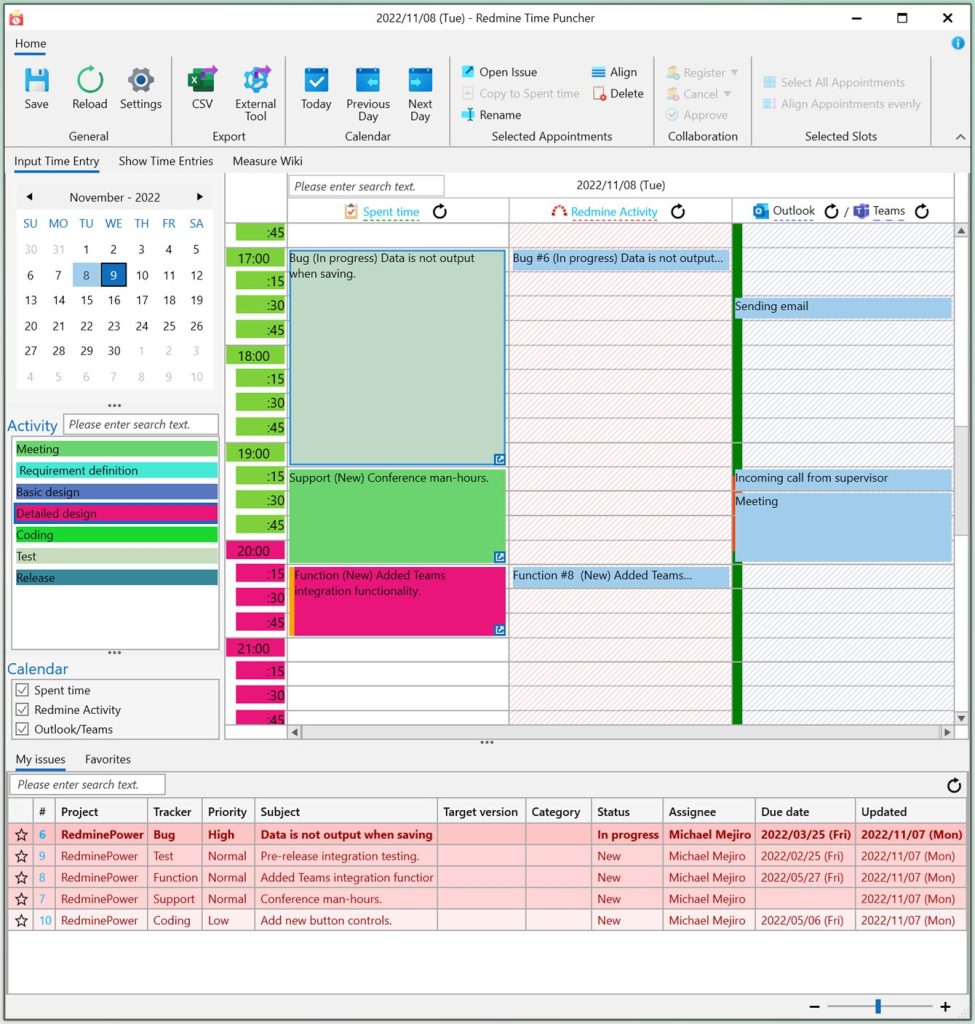Align the selected appointments
This screenshot has height=1024, width=975.
pyautogui.click(x=614, y=72)
